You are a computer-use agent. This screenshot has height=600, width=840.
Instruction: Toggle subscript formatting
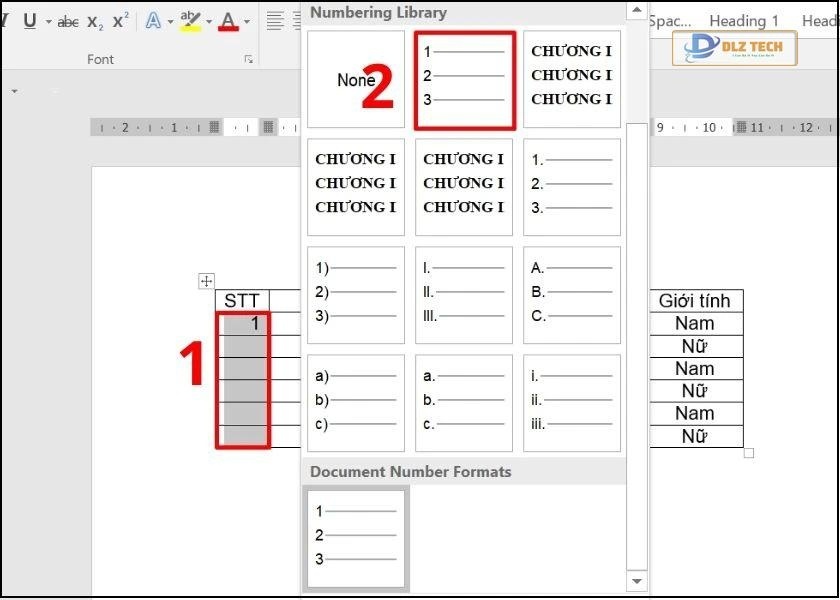[x=95, y=21]
